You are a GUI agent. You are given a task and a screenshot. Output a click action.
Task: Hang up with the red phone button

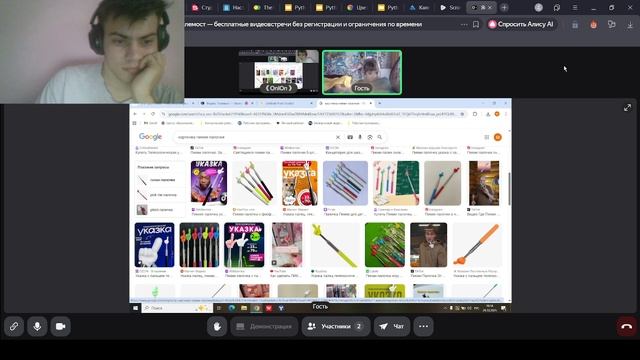coord(627,327)
